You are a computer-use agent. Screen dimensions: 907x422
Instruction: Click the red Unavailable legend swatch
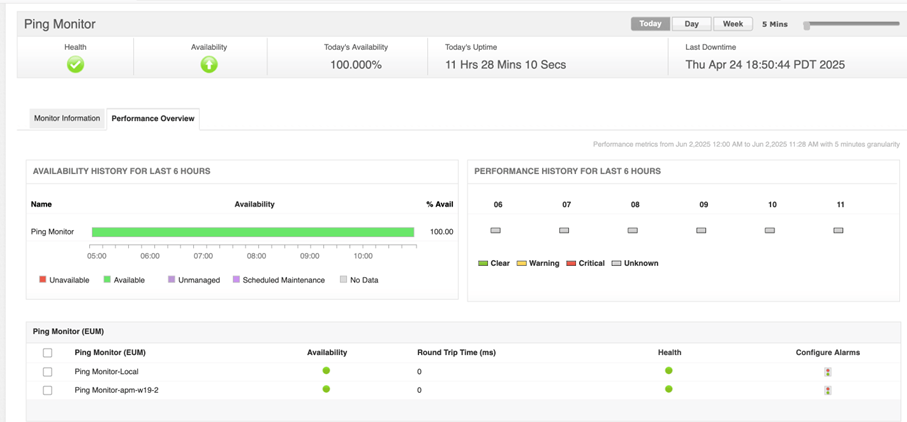click(43, 280)
